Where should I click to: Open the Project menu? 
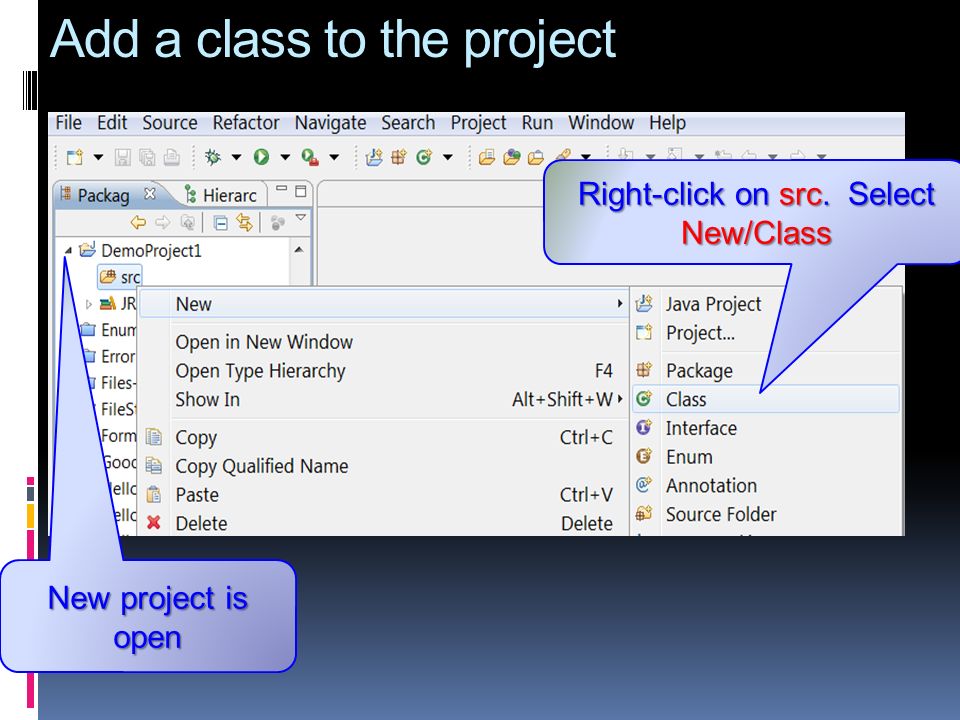478,123
